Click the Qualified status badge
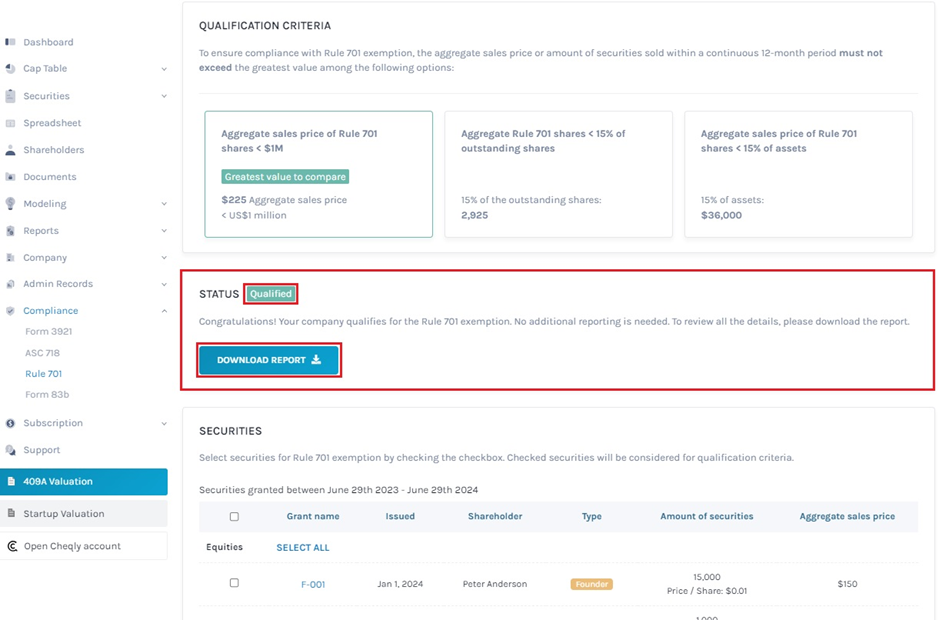 271,294
